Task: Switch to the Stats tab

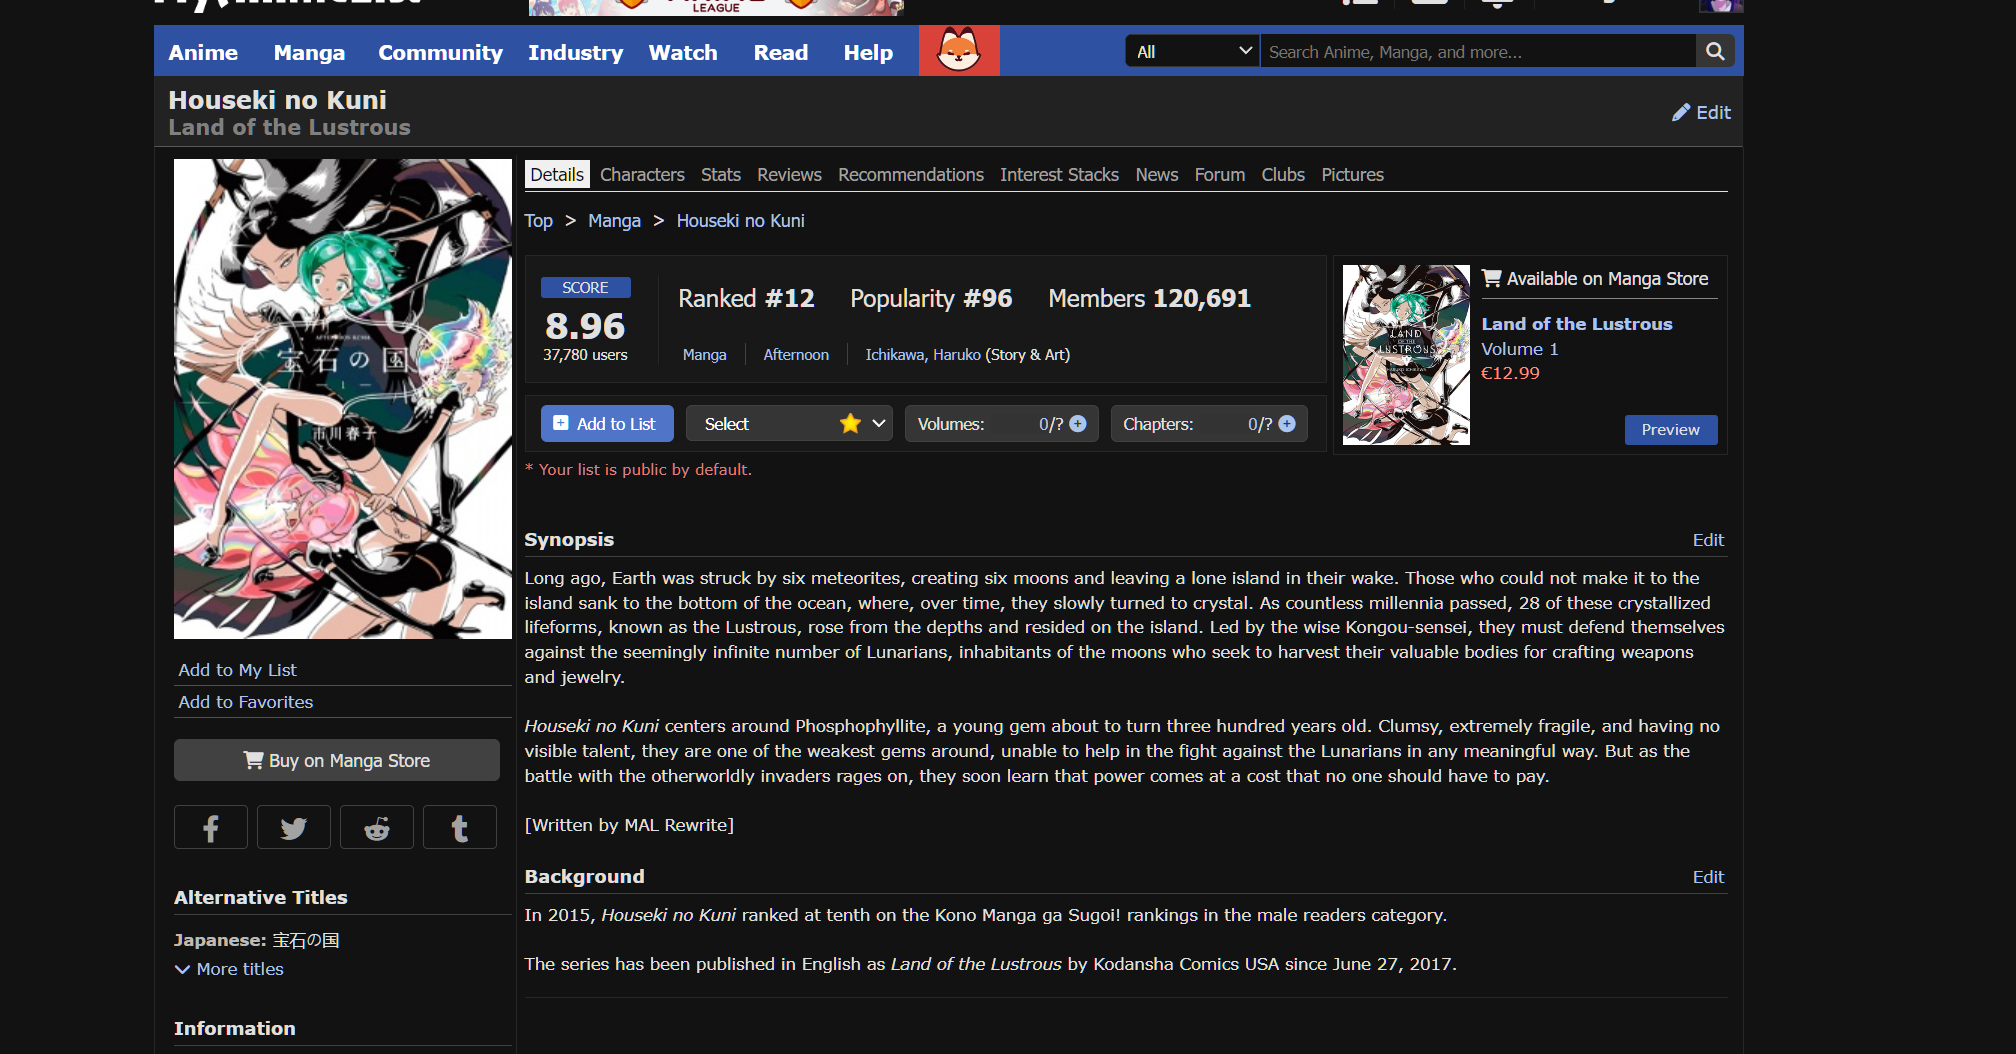Action: pyautogui.click(x=721, y=175)
